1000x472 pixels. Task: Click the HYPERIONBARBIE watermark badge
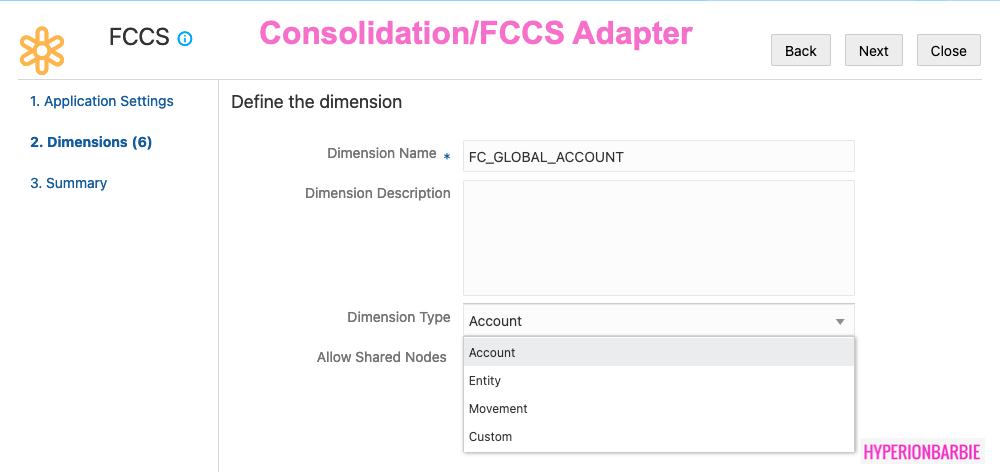point(922,451)
